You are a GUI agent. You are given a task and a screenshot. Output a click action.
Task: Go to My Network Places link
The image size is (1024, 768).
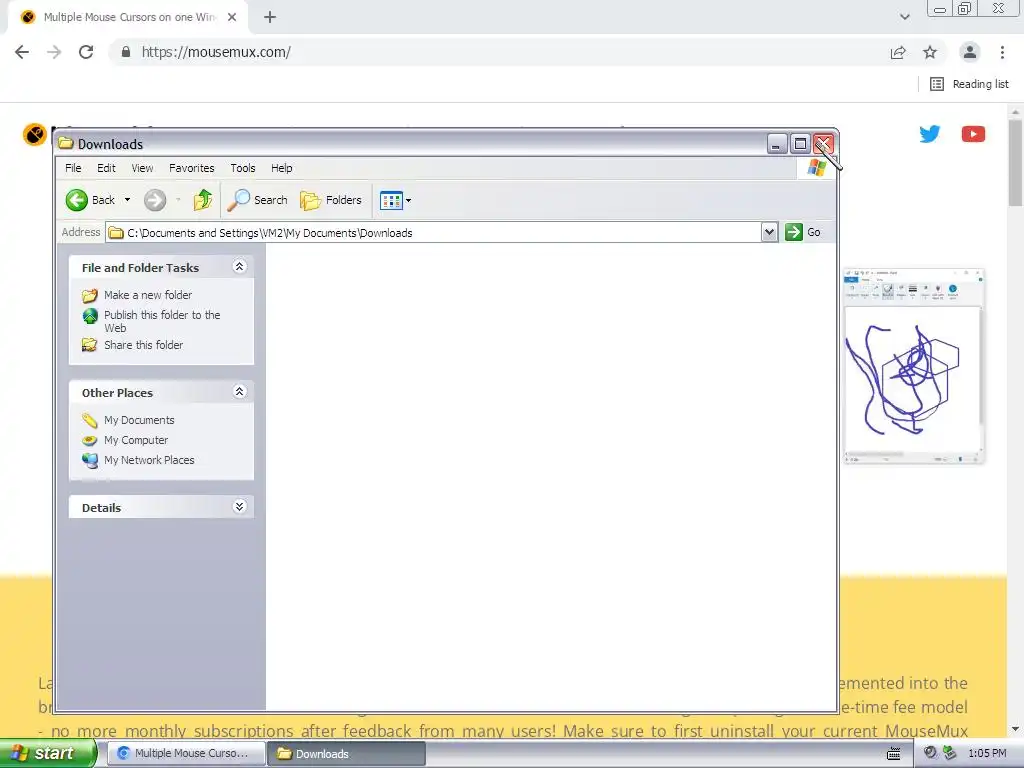149,460
